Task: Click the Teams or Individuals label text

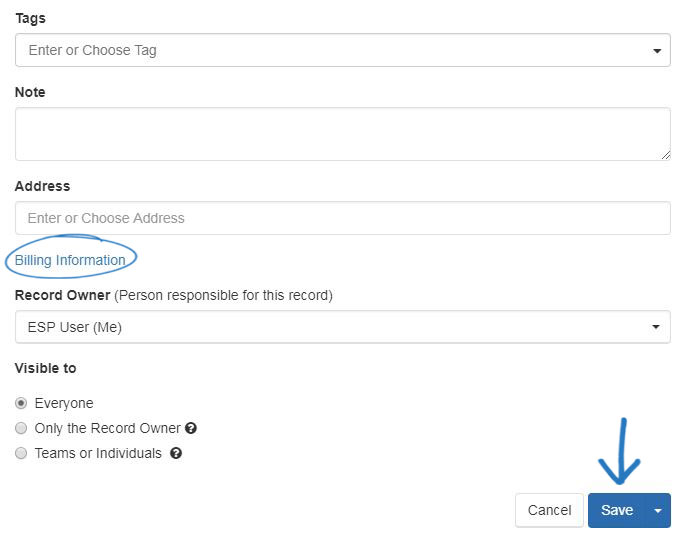Action: pos(98,453)
